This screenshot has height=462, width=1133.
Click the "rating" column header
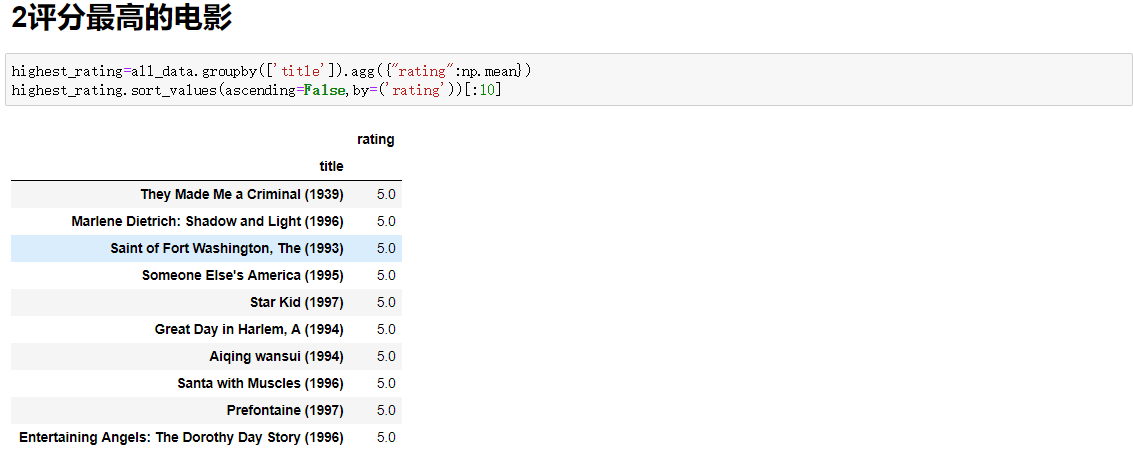pos(375,140)
